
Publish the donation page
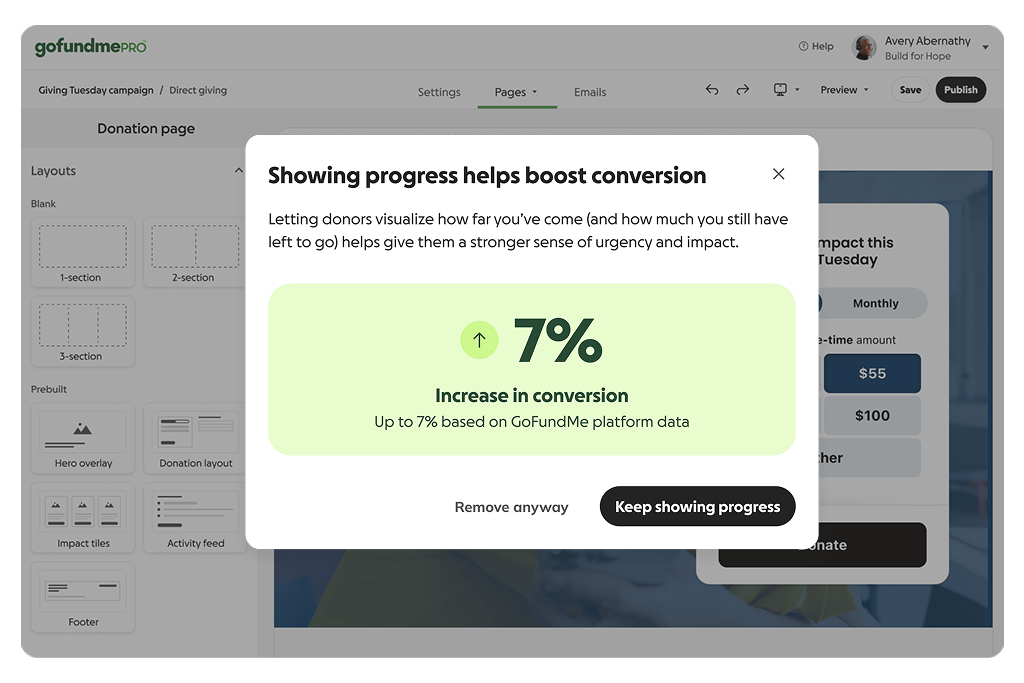[x=961, y=89]
